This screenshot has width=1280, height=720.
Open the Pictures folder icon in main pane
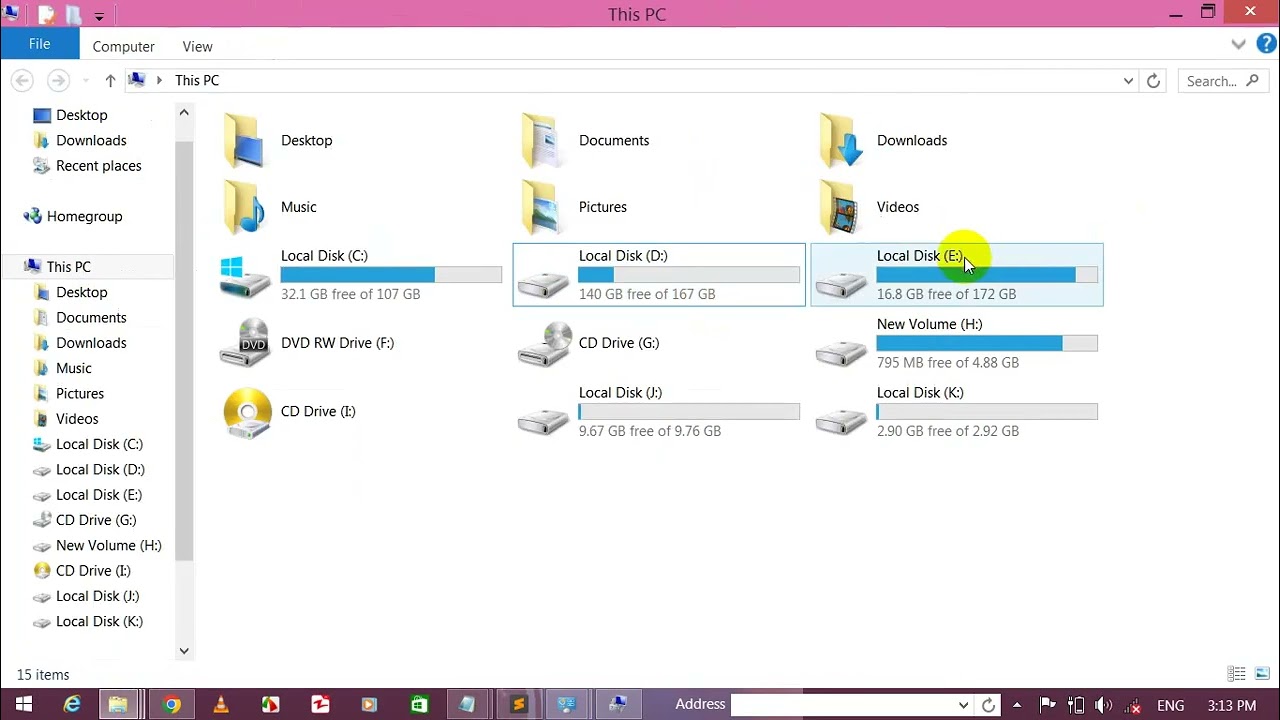coord(541,207)
